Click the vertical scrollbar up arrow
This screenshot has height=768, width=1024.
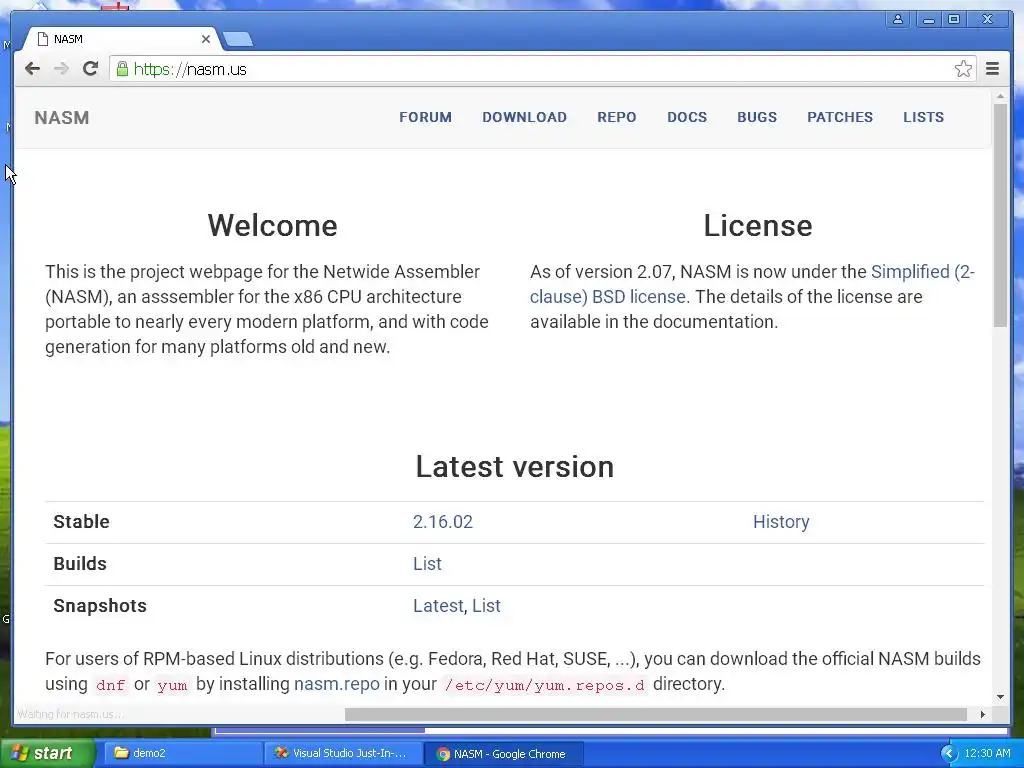coord(1000,97)
